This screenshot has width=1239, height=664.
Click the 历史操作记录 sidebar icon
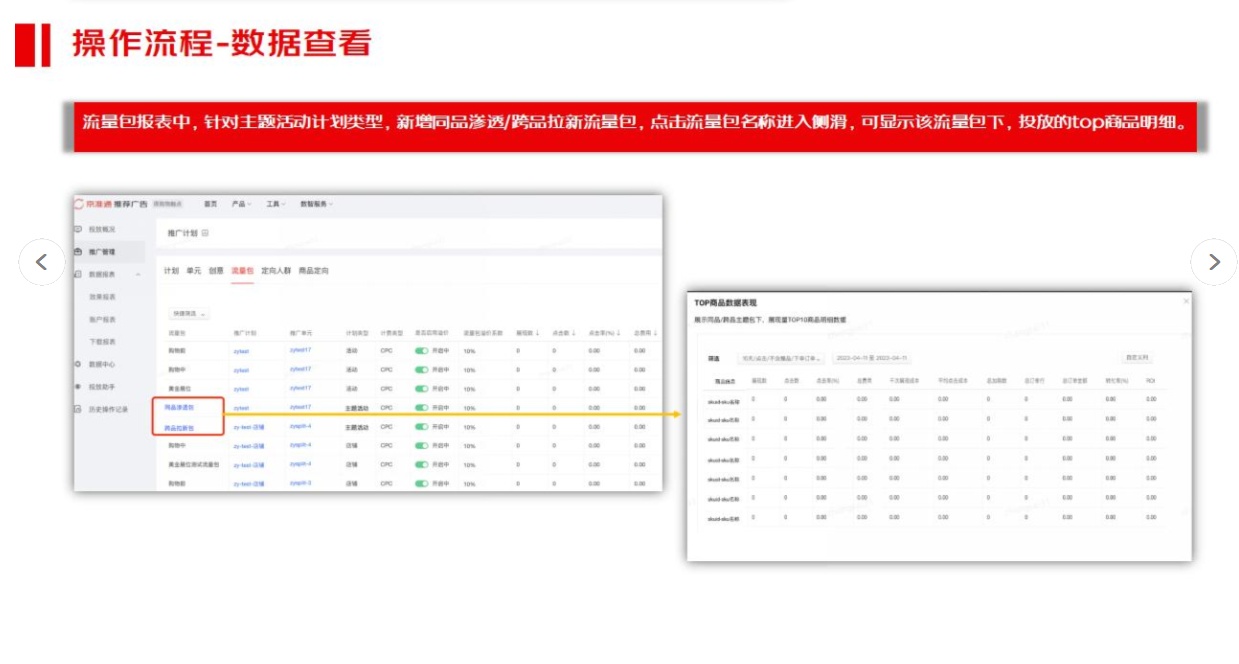coord(79,409)
